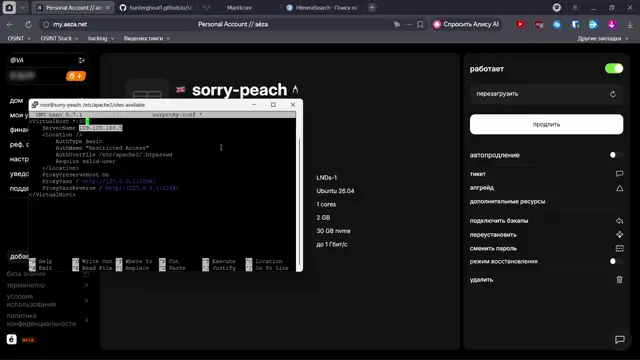Switch to the Manticore tab

239,8
